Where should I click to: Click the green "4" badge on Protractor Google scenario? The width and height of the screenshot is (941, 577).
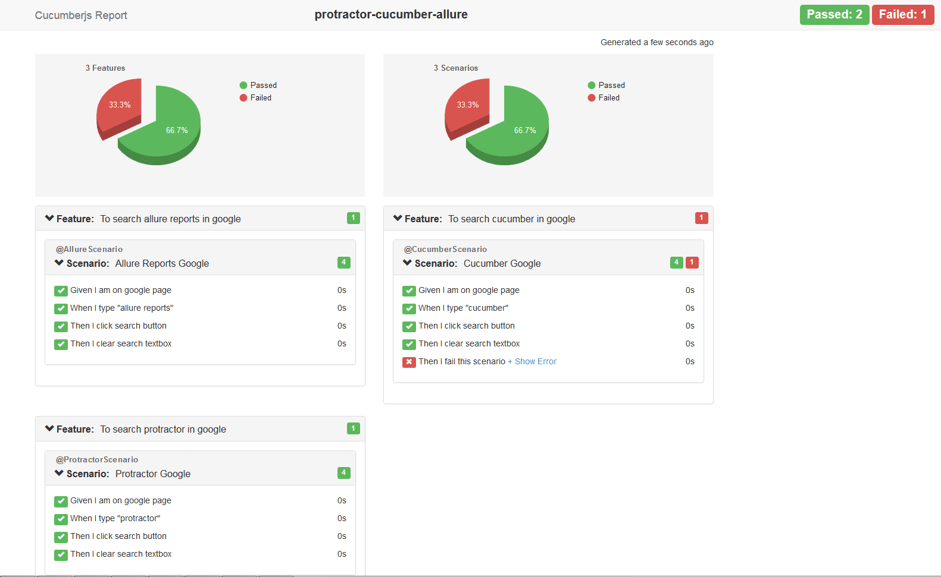344,472
